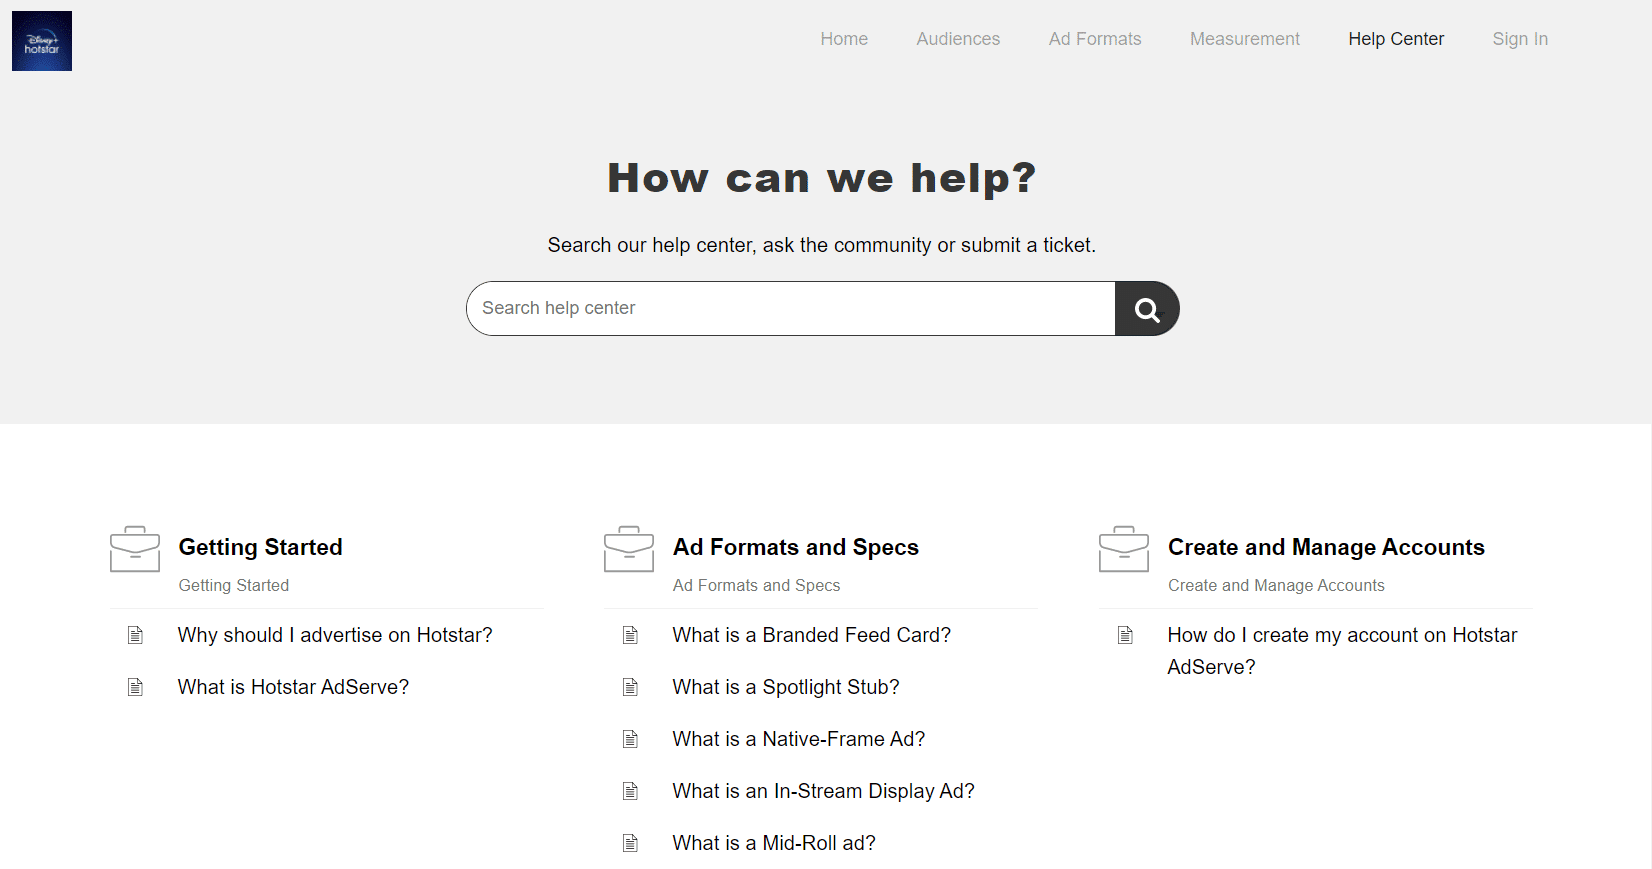Click the Getting Started briefcase icon
This screenshot has height=869, width=1652.
click(x=135, y=549)
